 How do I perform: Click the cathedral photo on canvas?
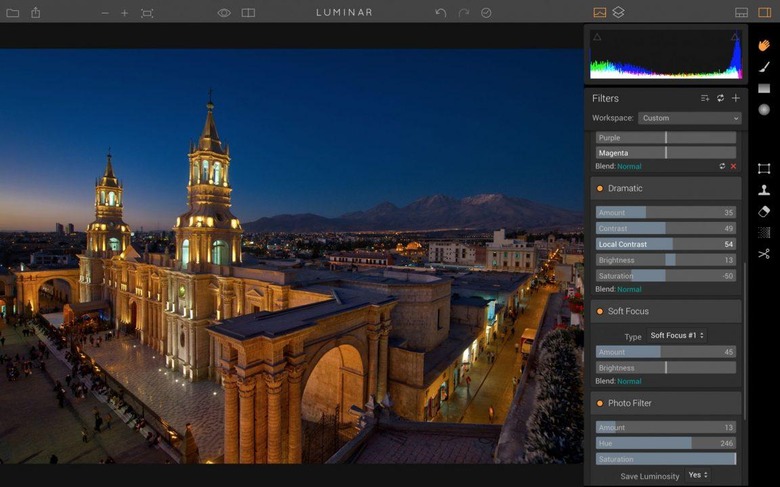tap(292, 256)
